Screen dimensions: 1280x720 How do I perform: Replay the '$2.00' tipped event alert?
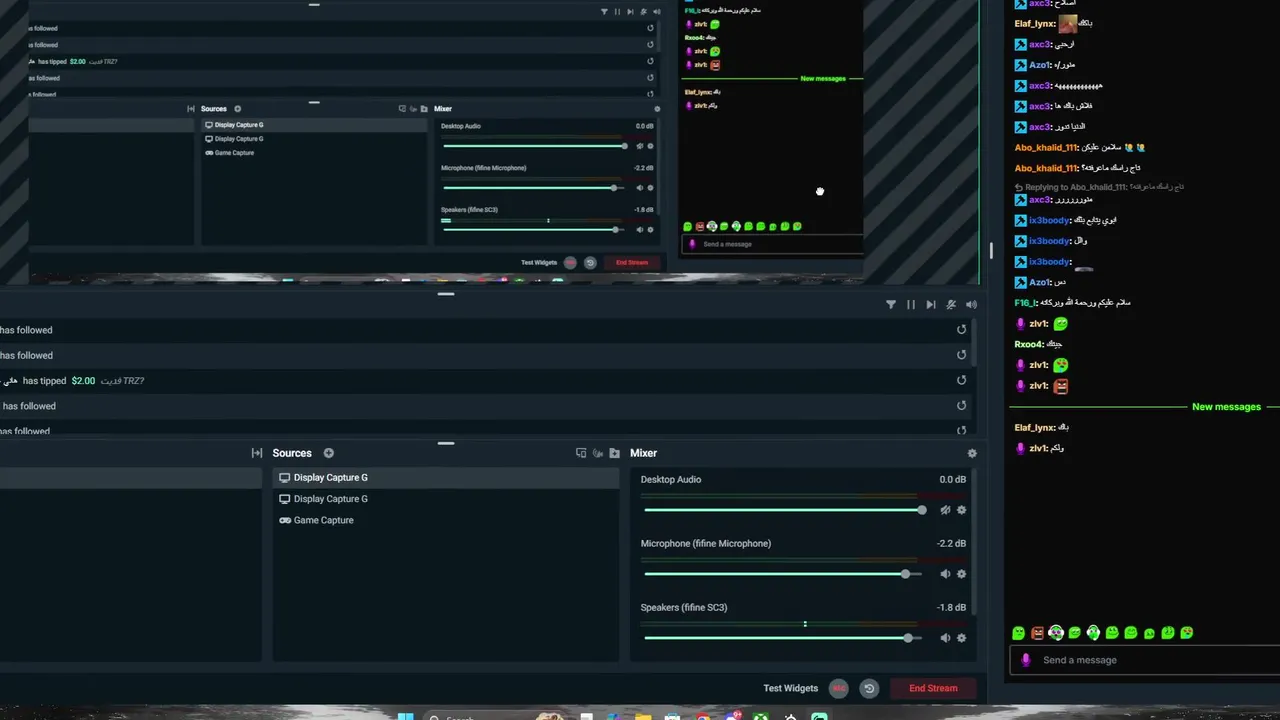pyautogui.click(x=961, y=380)
